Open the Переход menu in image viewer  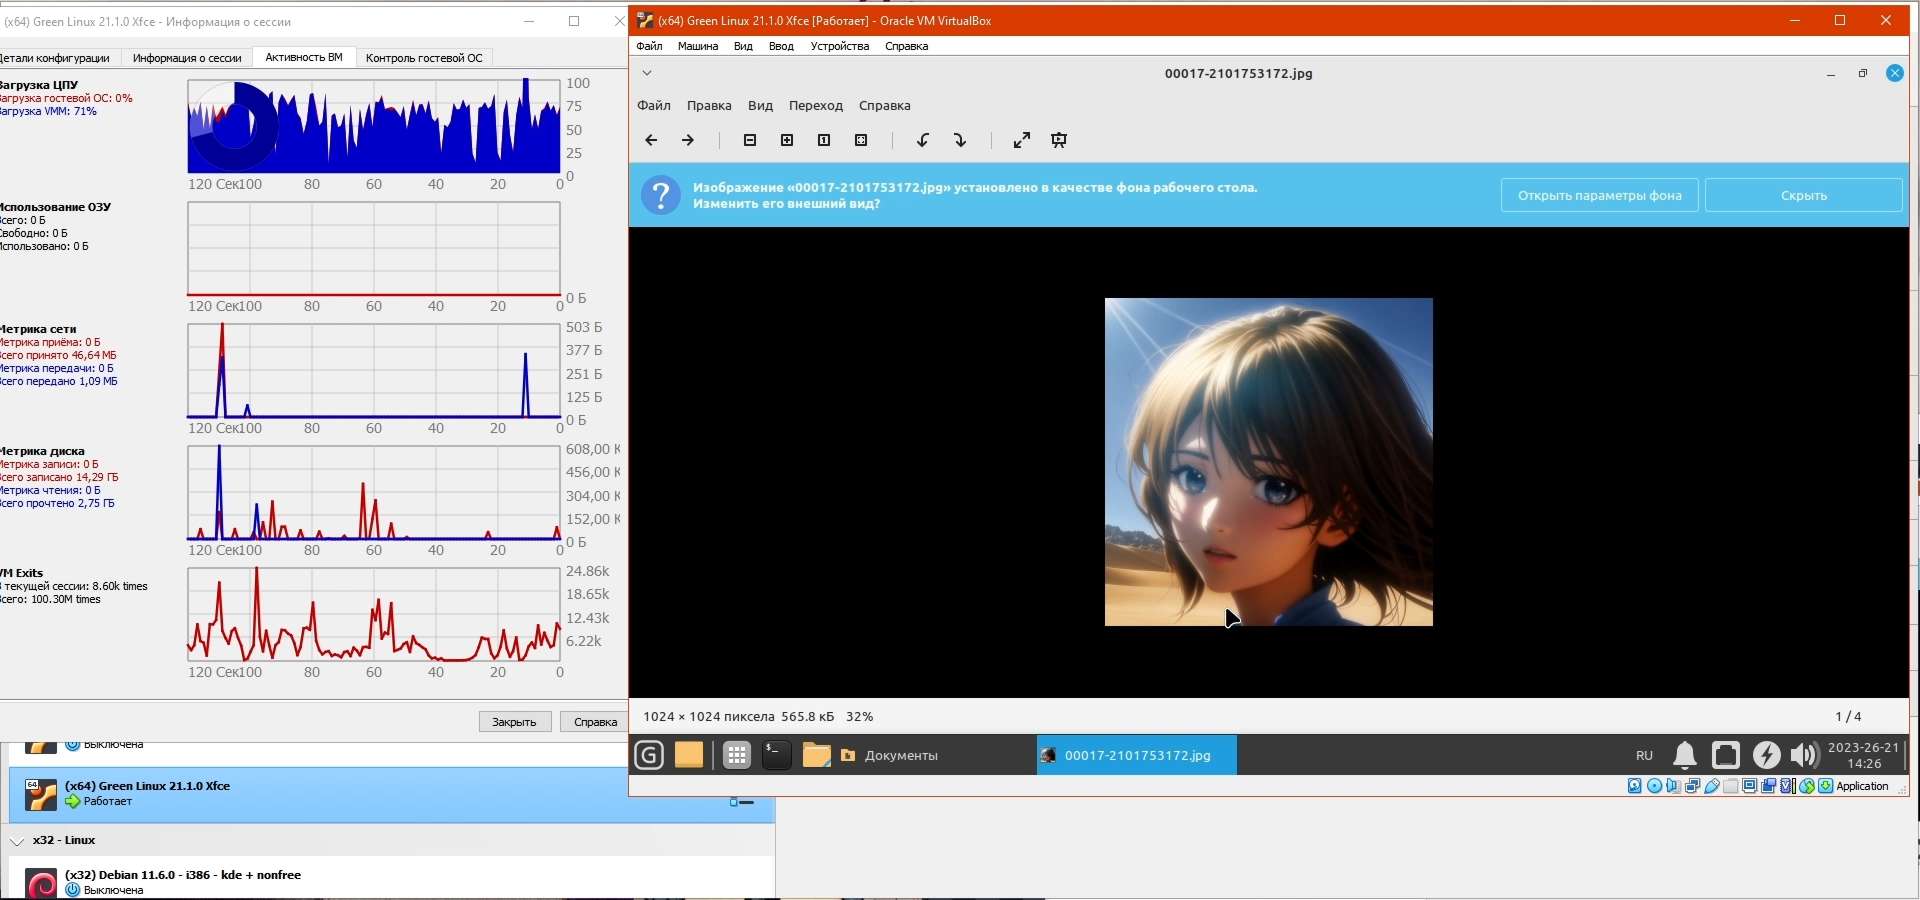[815, 106]
